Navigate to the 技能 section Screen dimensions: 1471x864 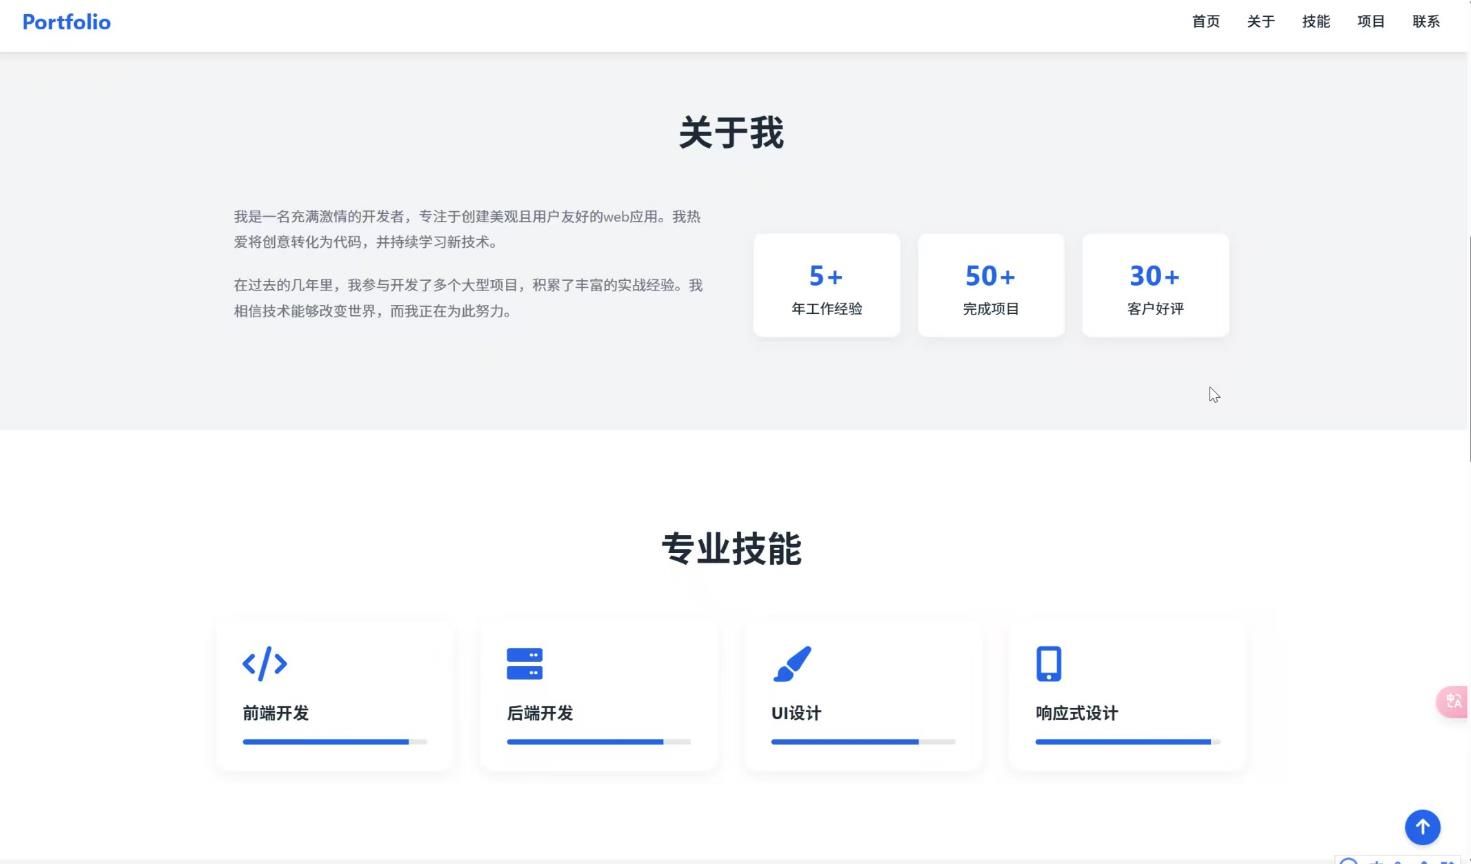tap(1315, 21)
